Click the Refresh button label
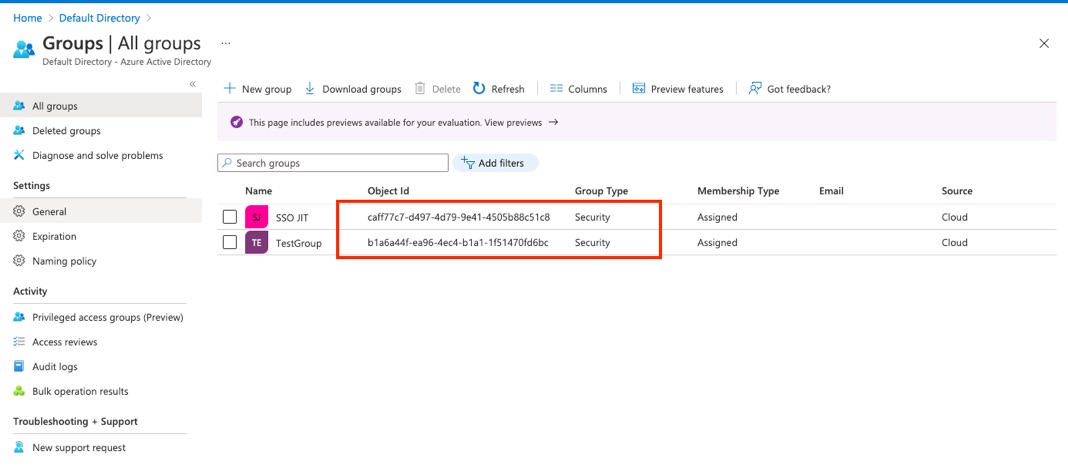 point(508,89)
